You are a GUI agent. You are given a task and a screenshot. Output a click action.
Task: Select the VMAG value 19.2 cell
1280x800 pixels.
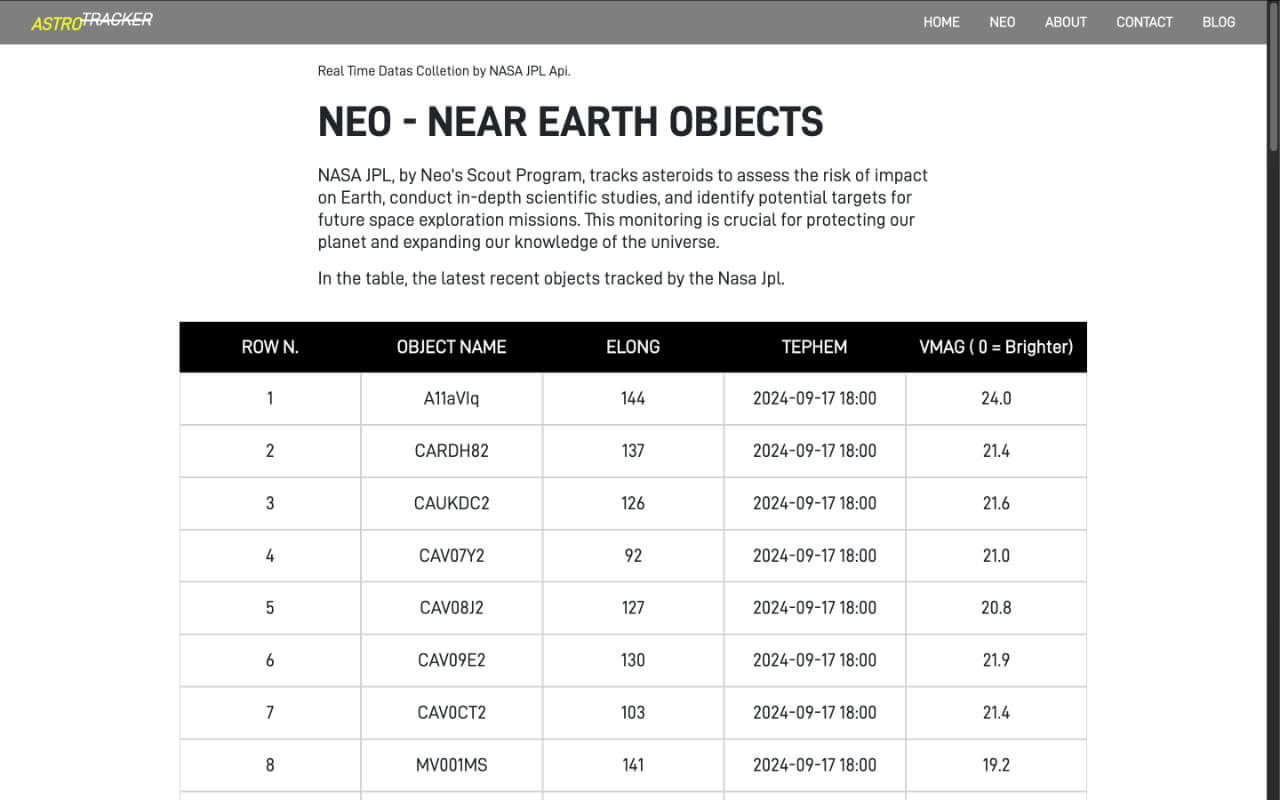(996, 765)
